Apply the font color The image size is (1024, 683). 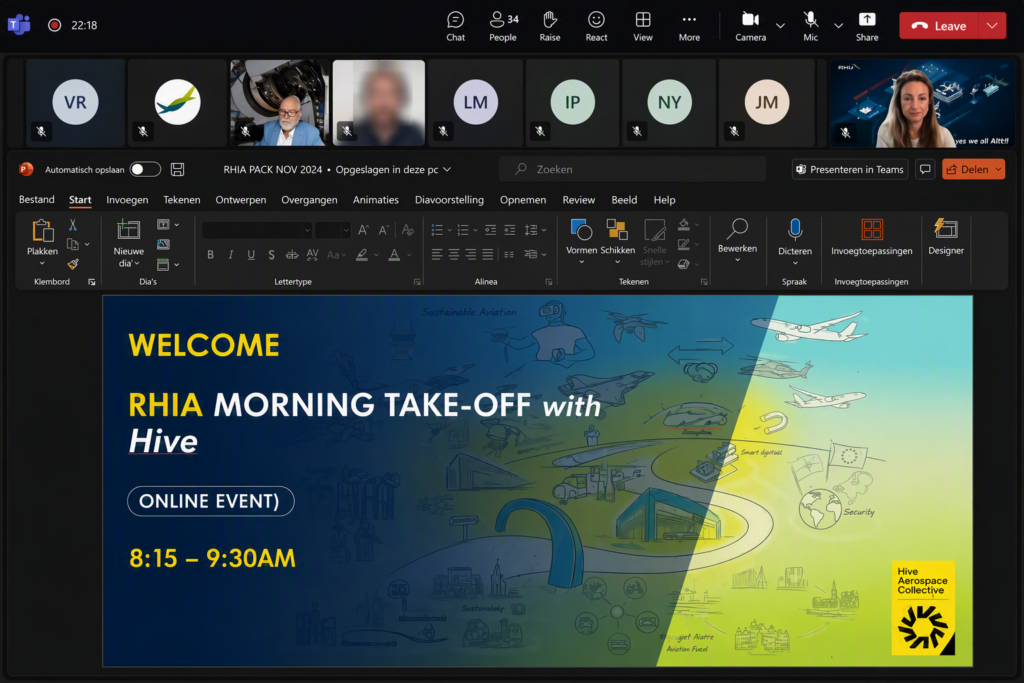[394, 255]
